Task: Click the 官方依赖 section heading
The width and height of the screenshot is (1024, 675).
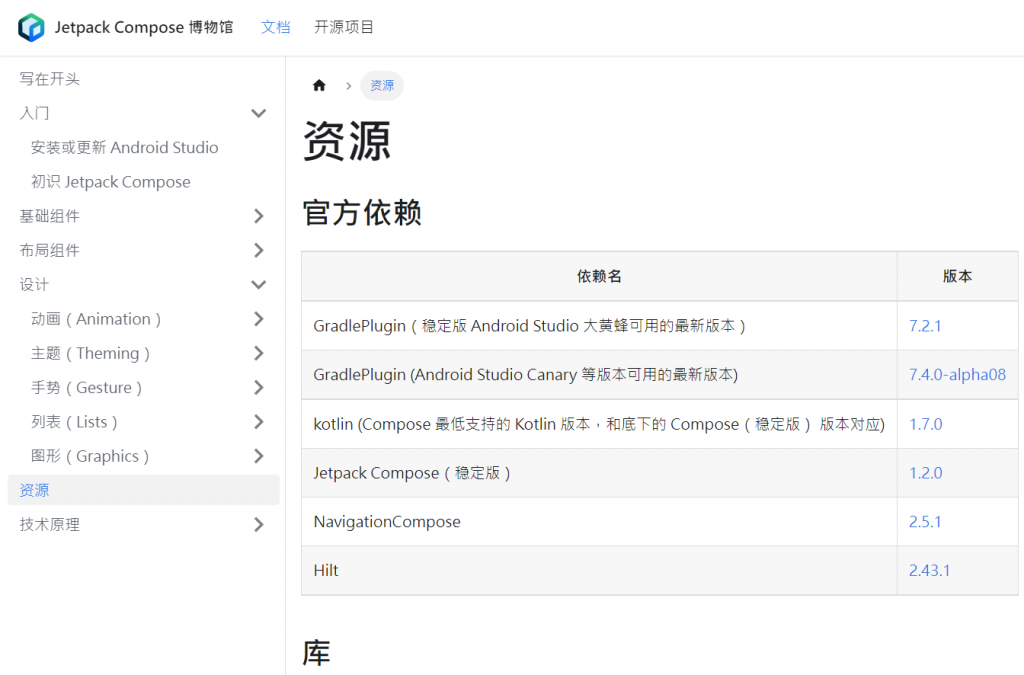Action: [x=362, y=213]
